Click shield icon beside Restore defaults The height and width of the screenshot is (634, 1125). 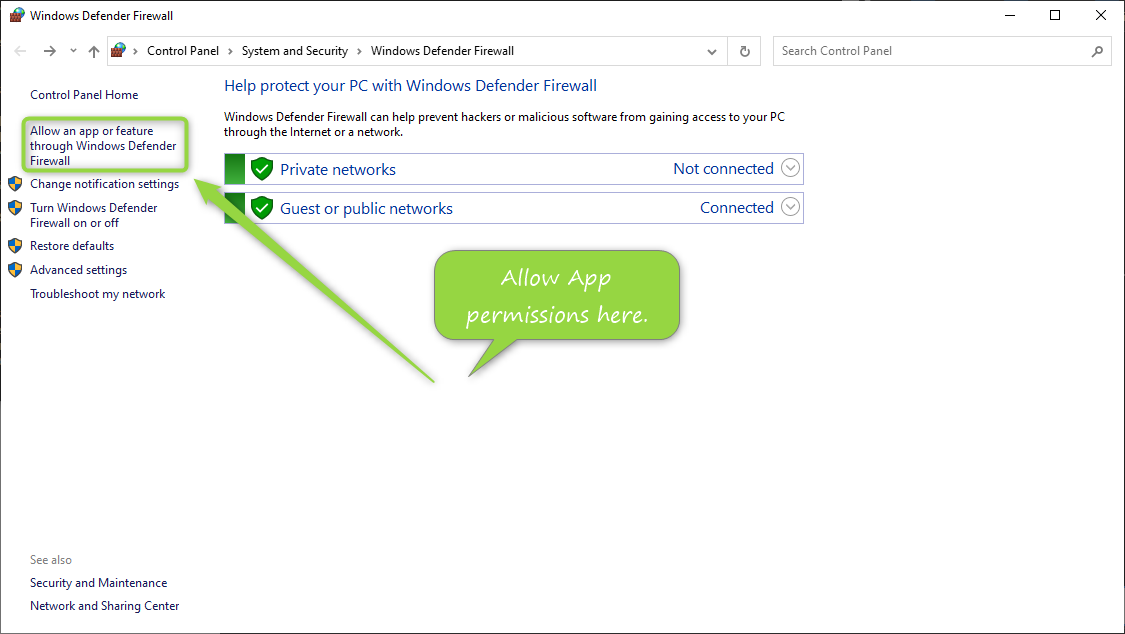pos(15,246)
